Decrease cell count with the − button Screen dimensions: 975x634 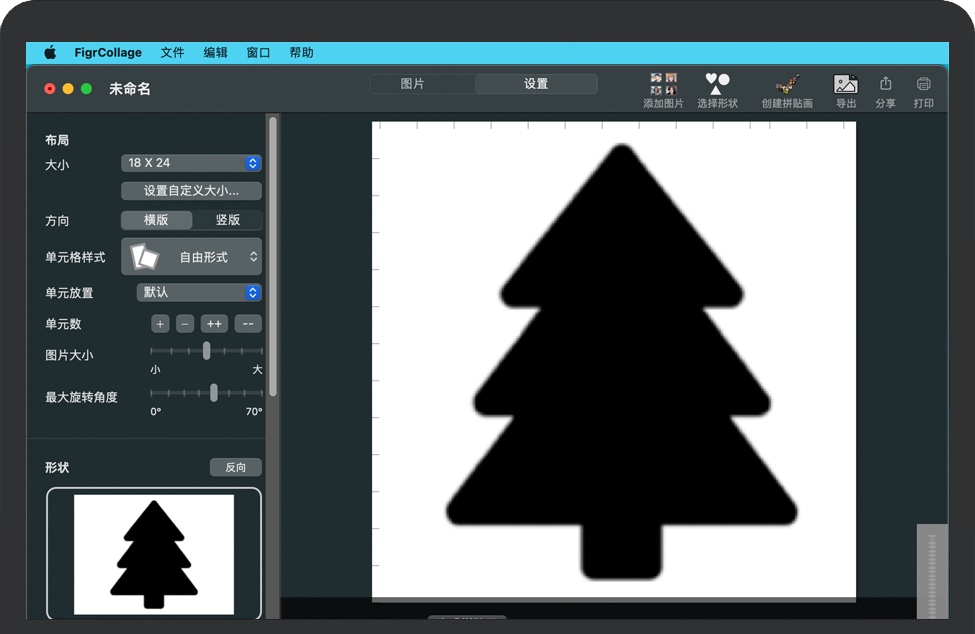click(x=185, y=324)
